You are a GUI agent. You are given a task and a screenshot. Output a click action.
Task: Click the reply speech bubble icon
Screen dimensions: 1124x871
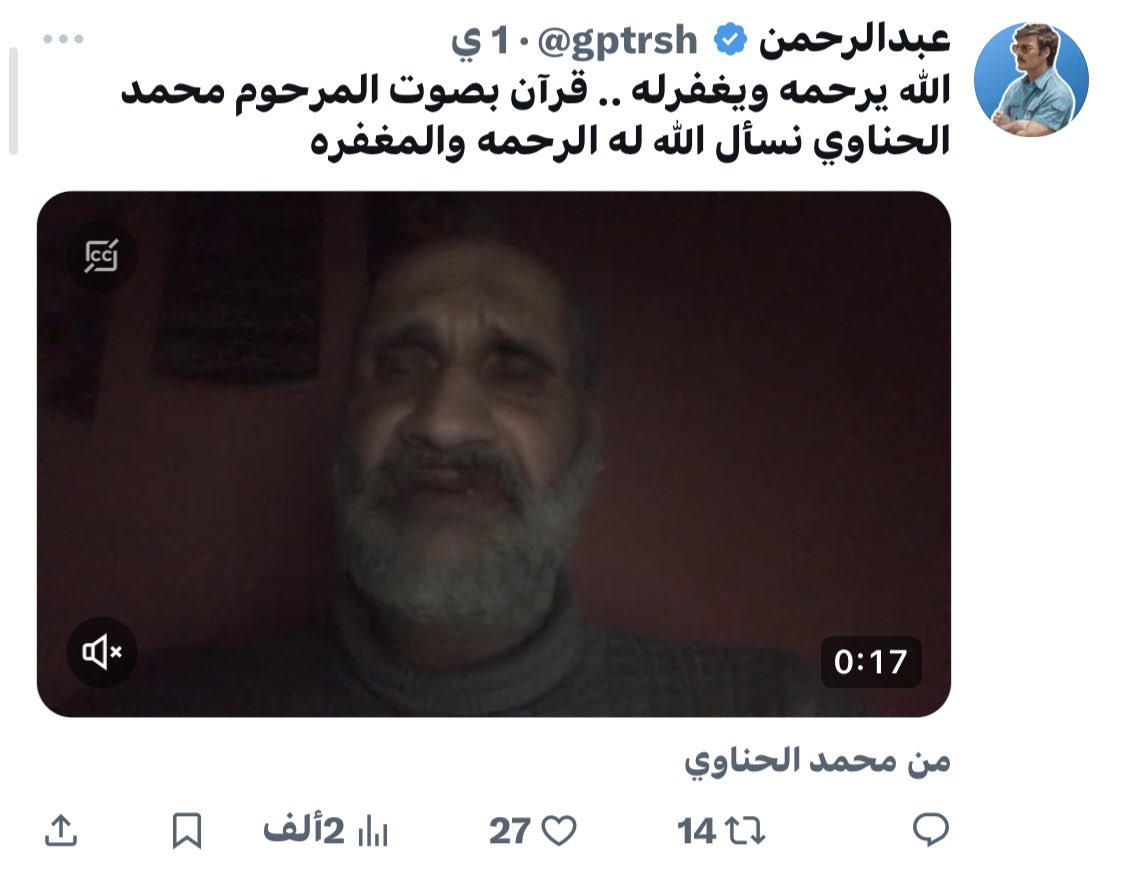point(930,830)
